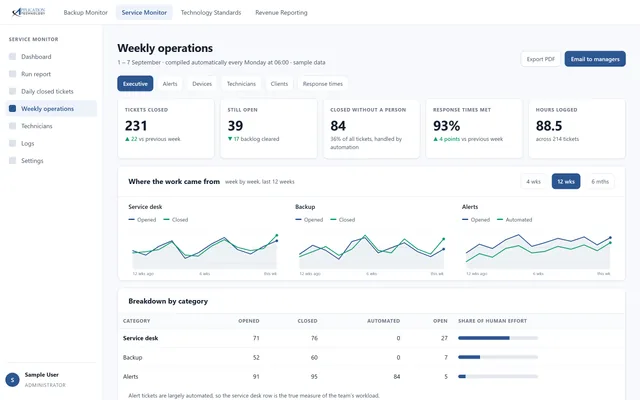
Task: Open Settings in the sidebar
Action: coord(51,161)
